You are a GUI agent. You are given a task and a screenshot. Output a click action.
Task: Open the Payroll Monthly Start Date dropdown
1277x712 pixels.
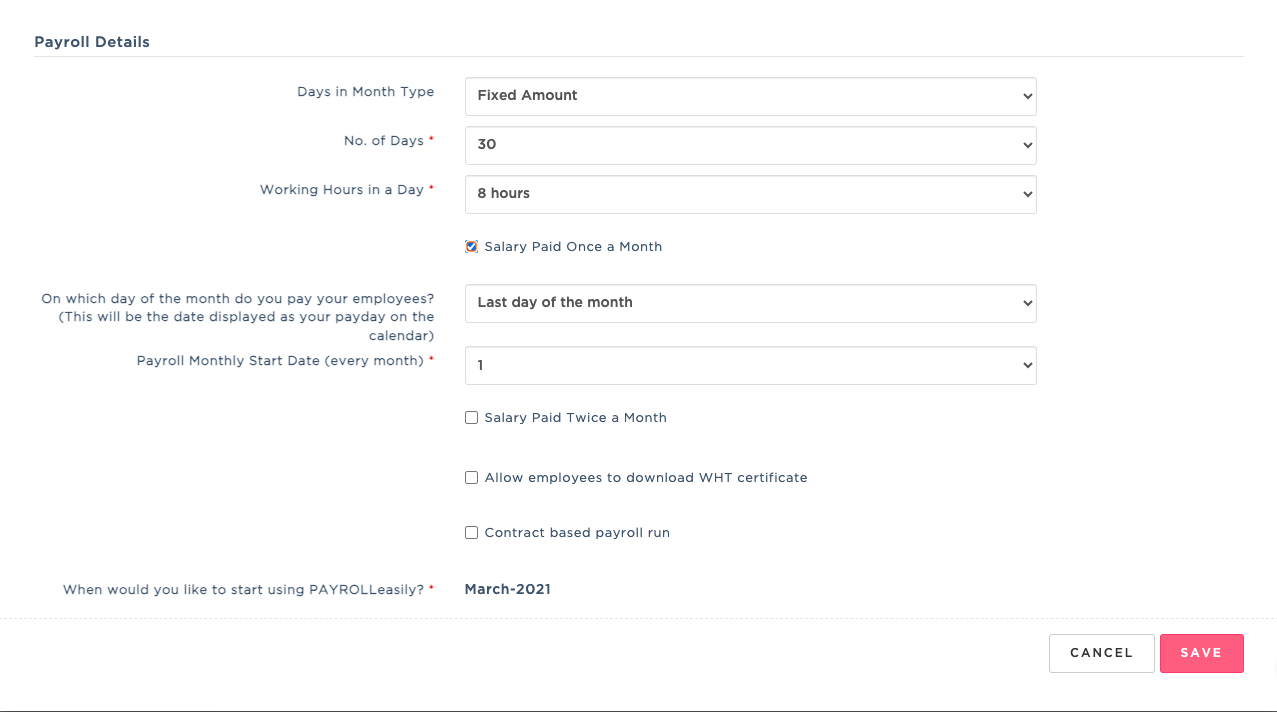(x=750, y=366)
